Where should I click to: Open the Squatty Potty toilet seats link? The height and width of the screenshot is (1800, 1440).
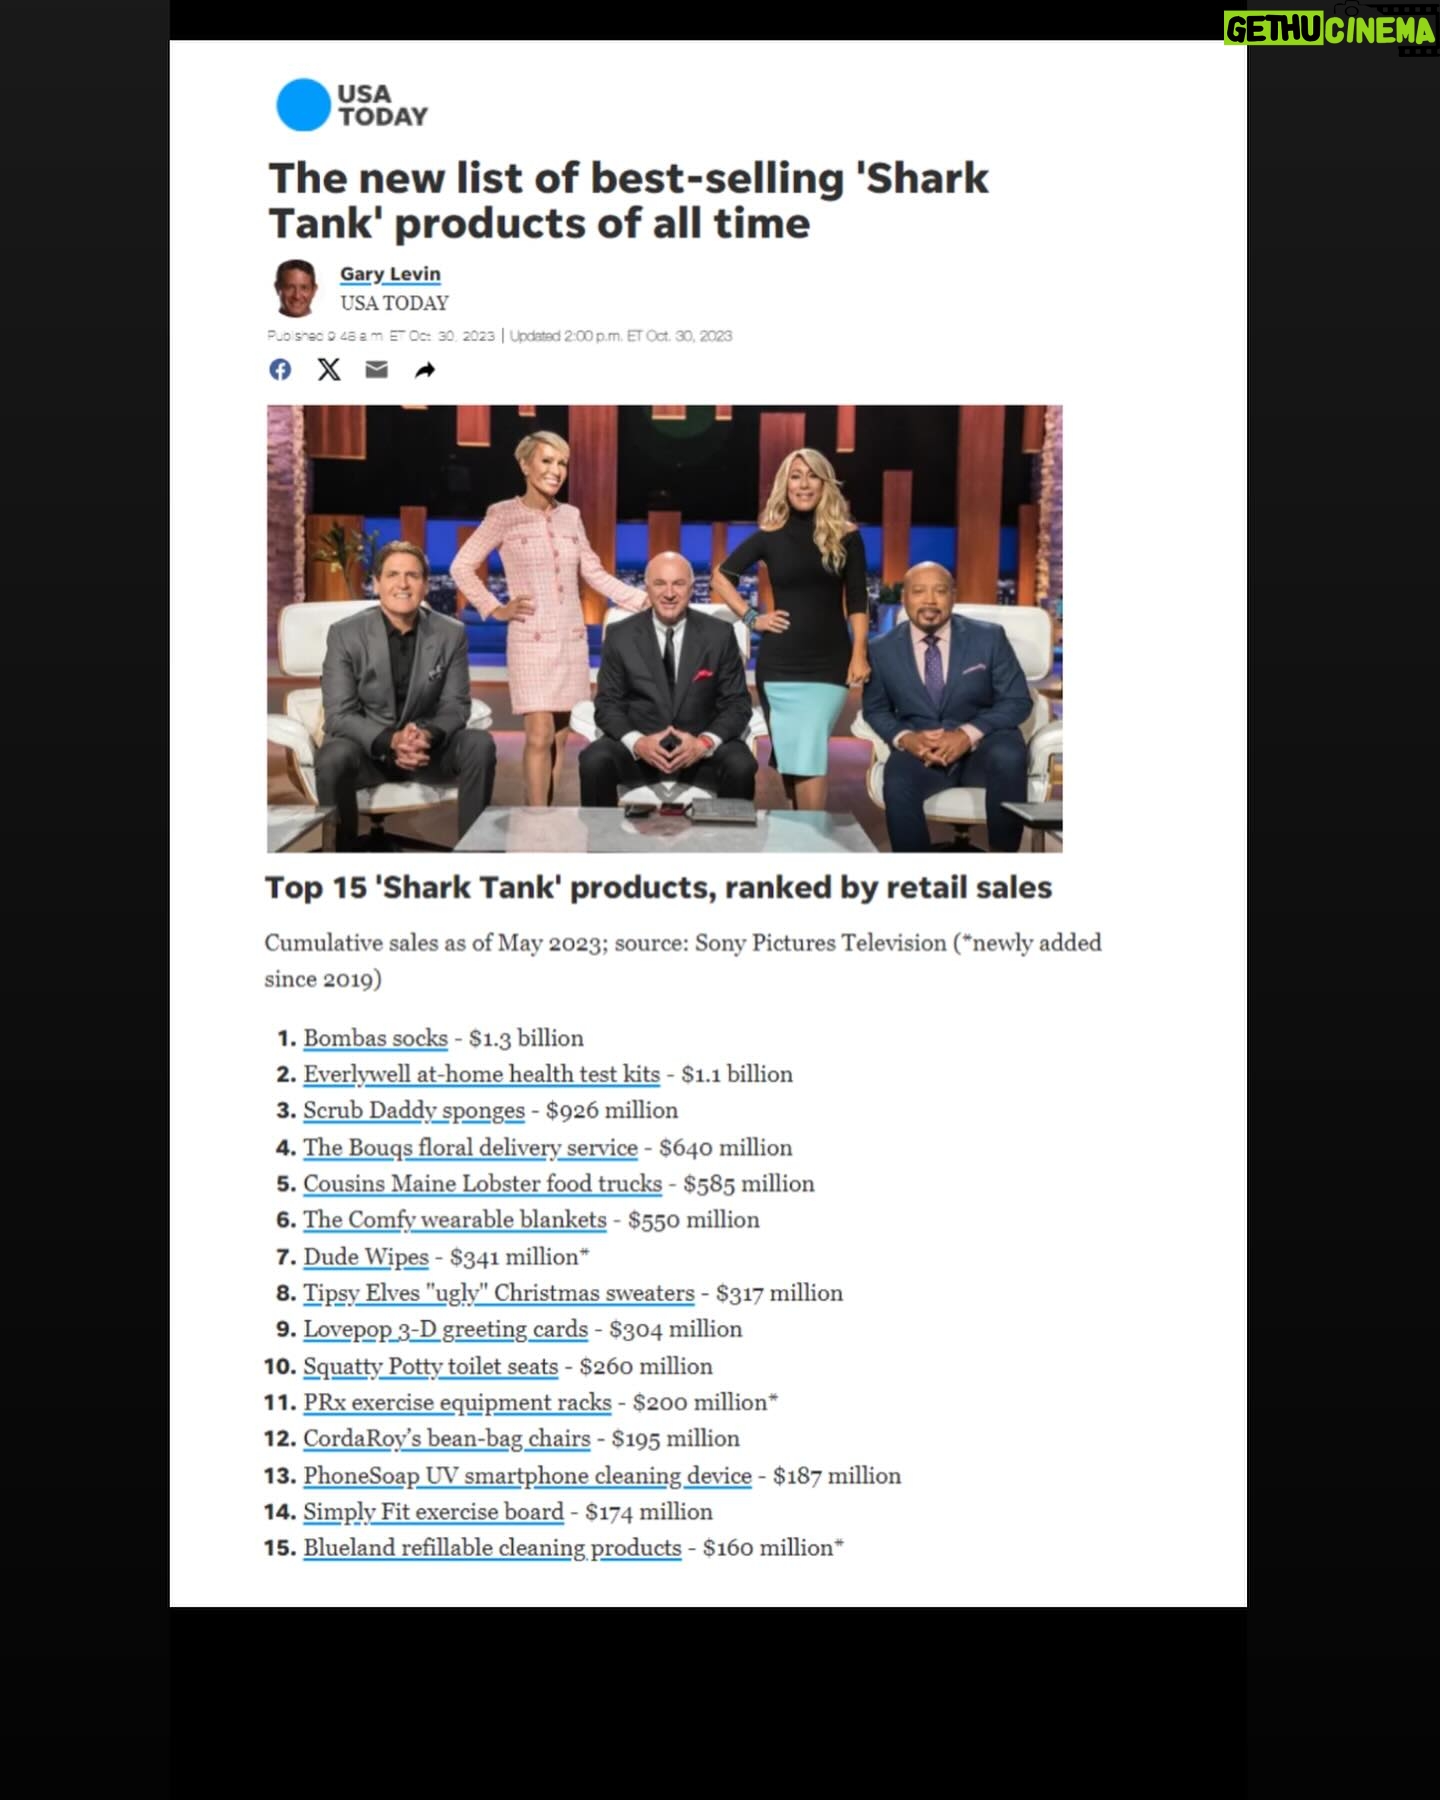430,1367
